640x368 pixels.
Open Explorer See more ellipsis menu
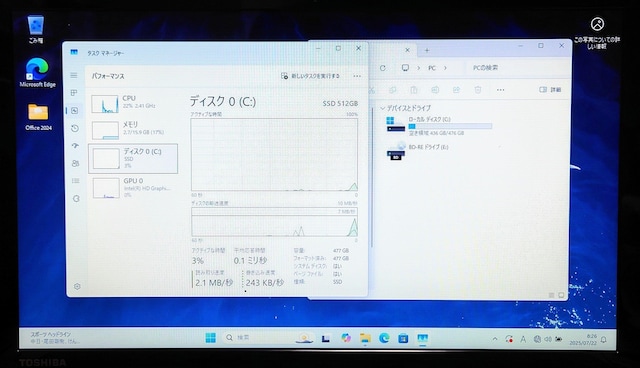click(x=500, y=90)
